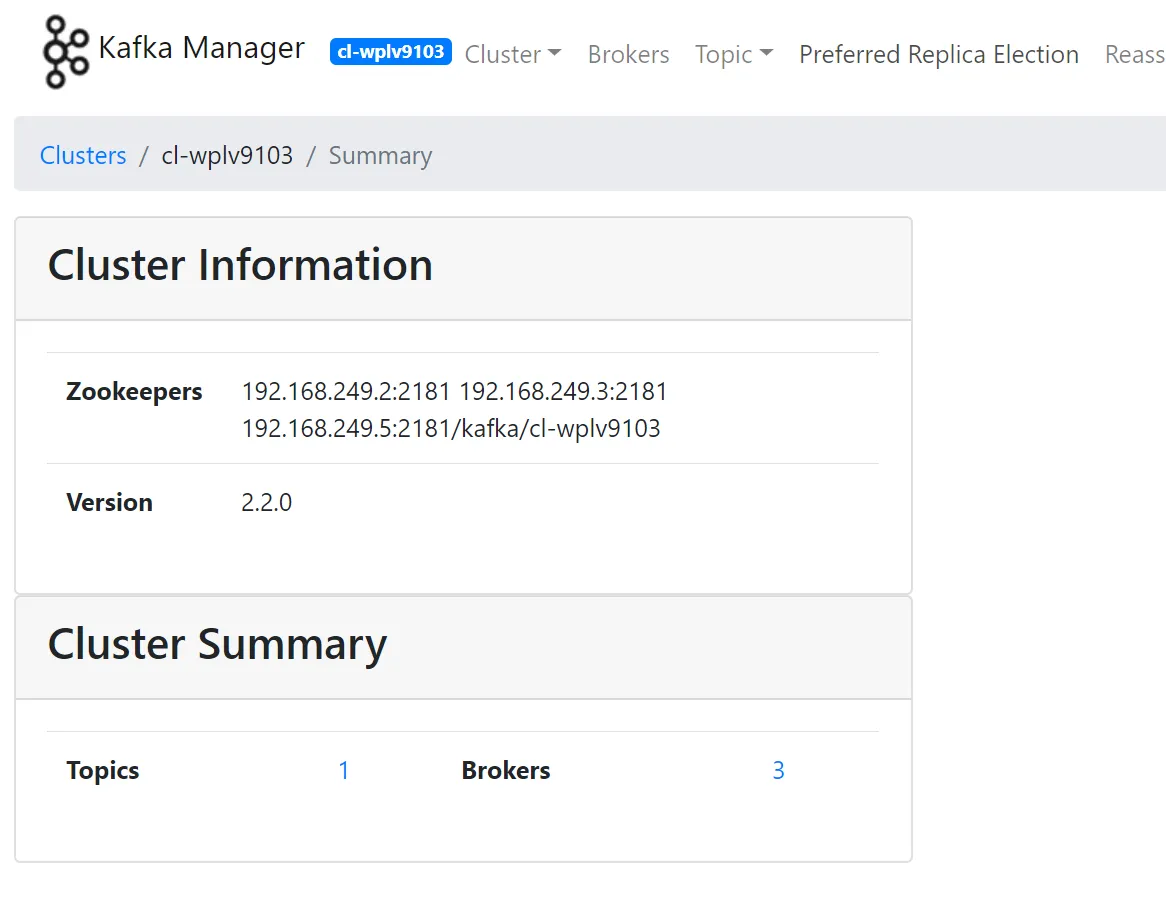Navigate back via the Clusters breadcrumb
This screenshot has height=905, width=1166.
click(x=83, y=155)
